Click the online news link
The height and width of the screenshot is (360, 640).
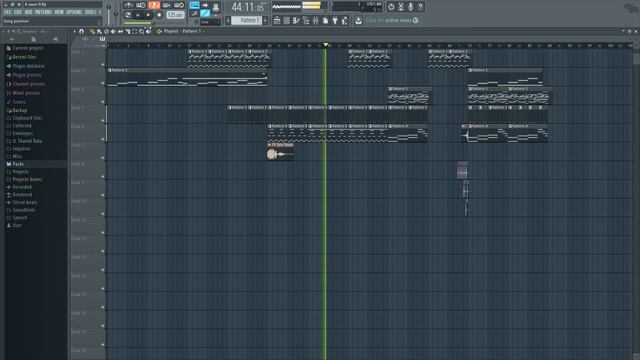pyautogui.click(x=391, y=20)
